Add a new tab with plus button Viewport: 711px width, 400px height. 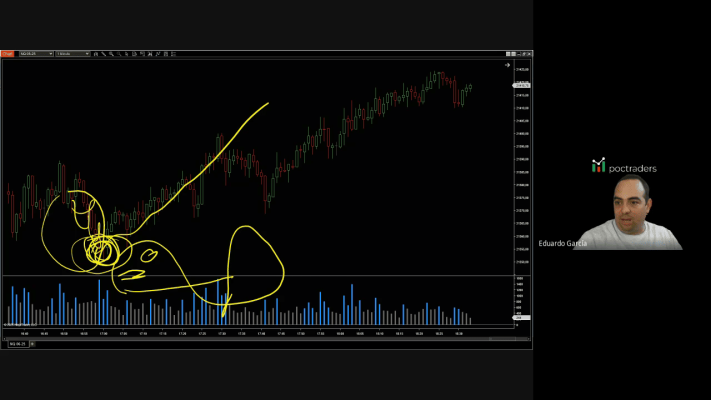click(x=31, y=343)
